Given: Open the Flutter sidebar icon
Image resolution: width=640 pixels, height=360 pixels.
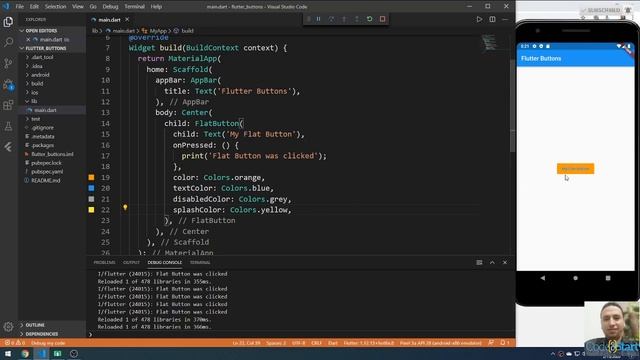Looking at the screenshot, I should pyautogui.click(x=8, y=147).
